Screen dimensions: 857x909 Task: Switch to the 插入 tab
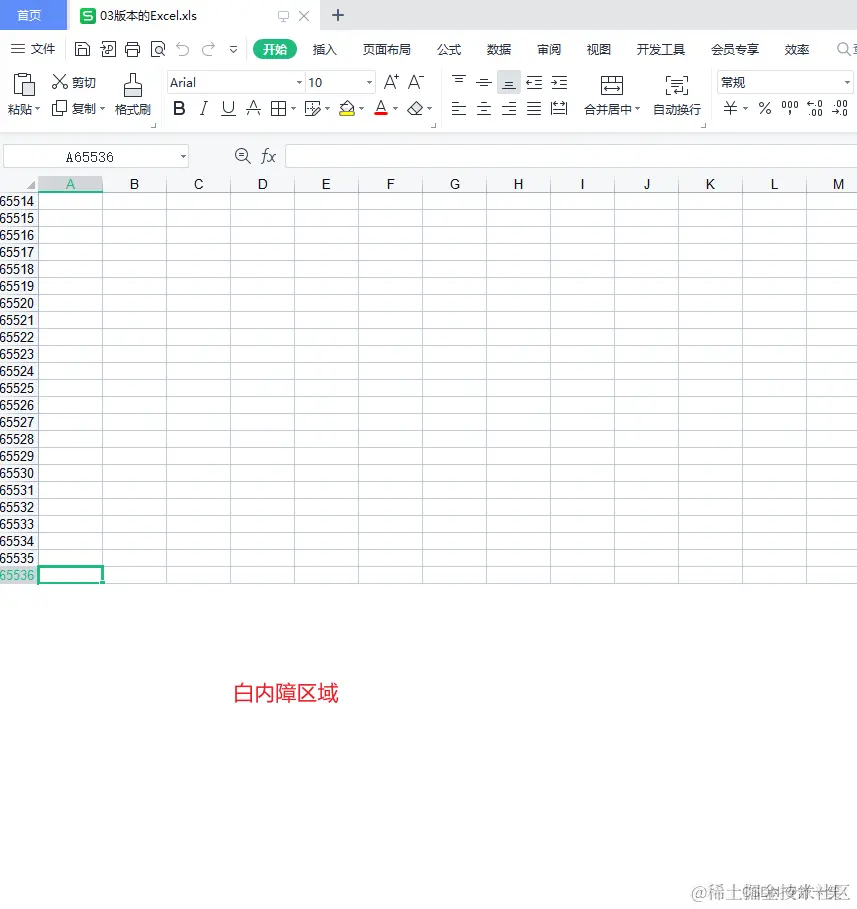point(324,50)
